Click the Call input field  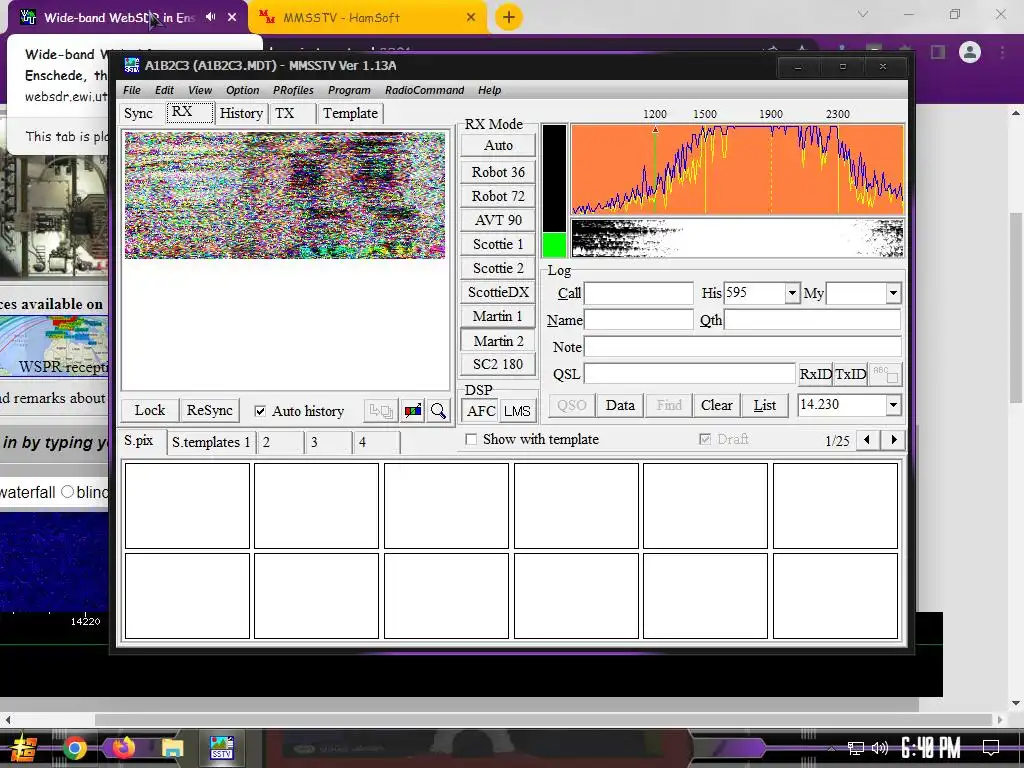click(x=639, y=293)
